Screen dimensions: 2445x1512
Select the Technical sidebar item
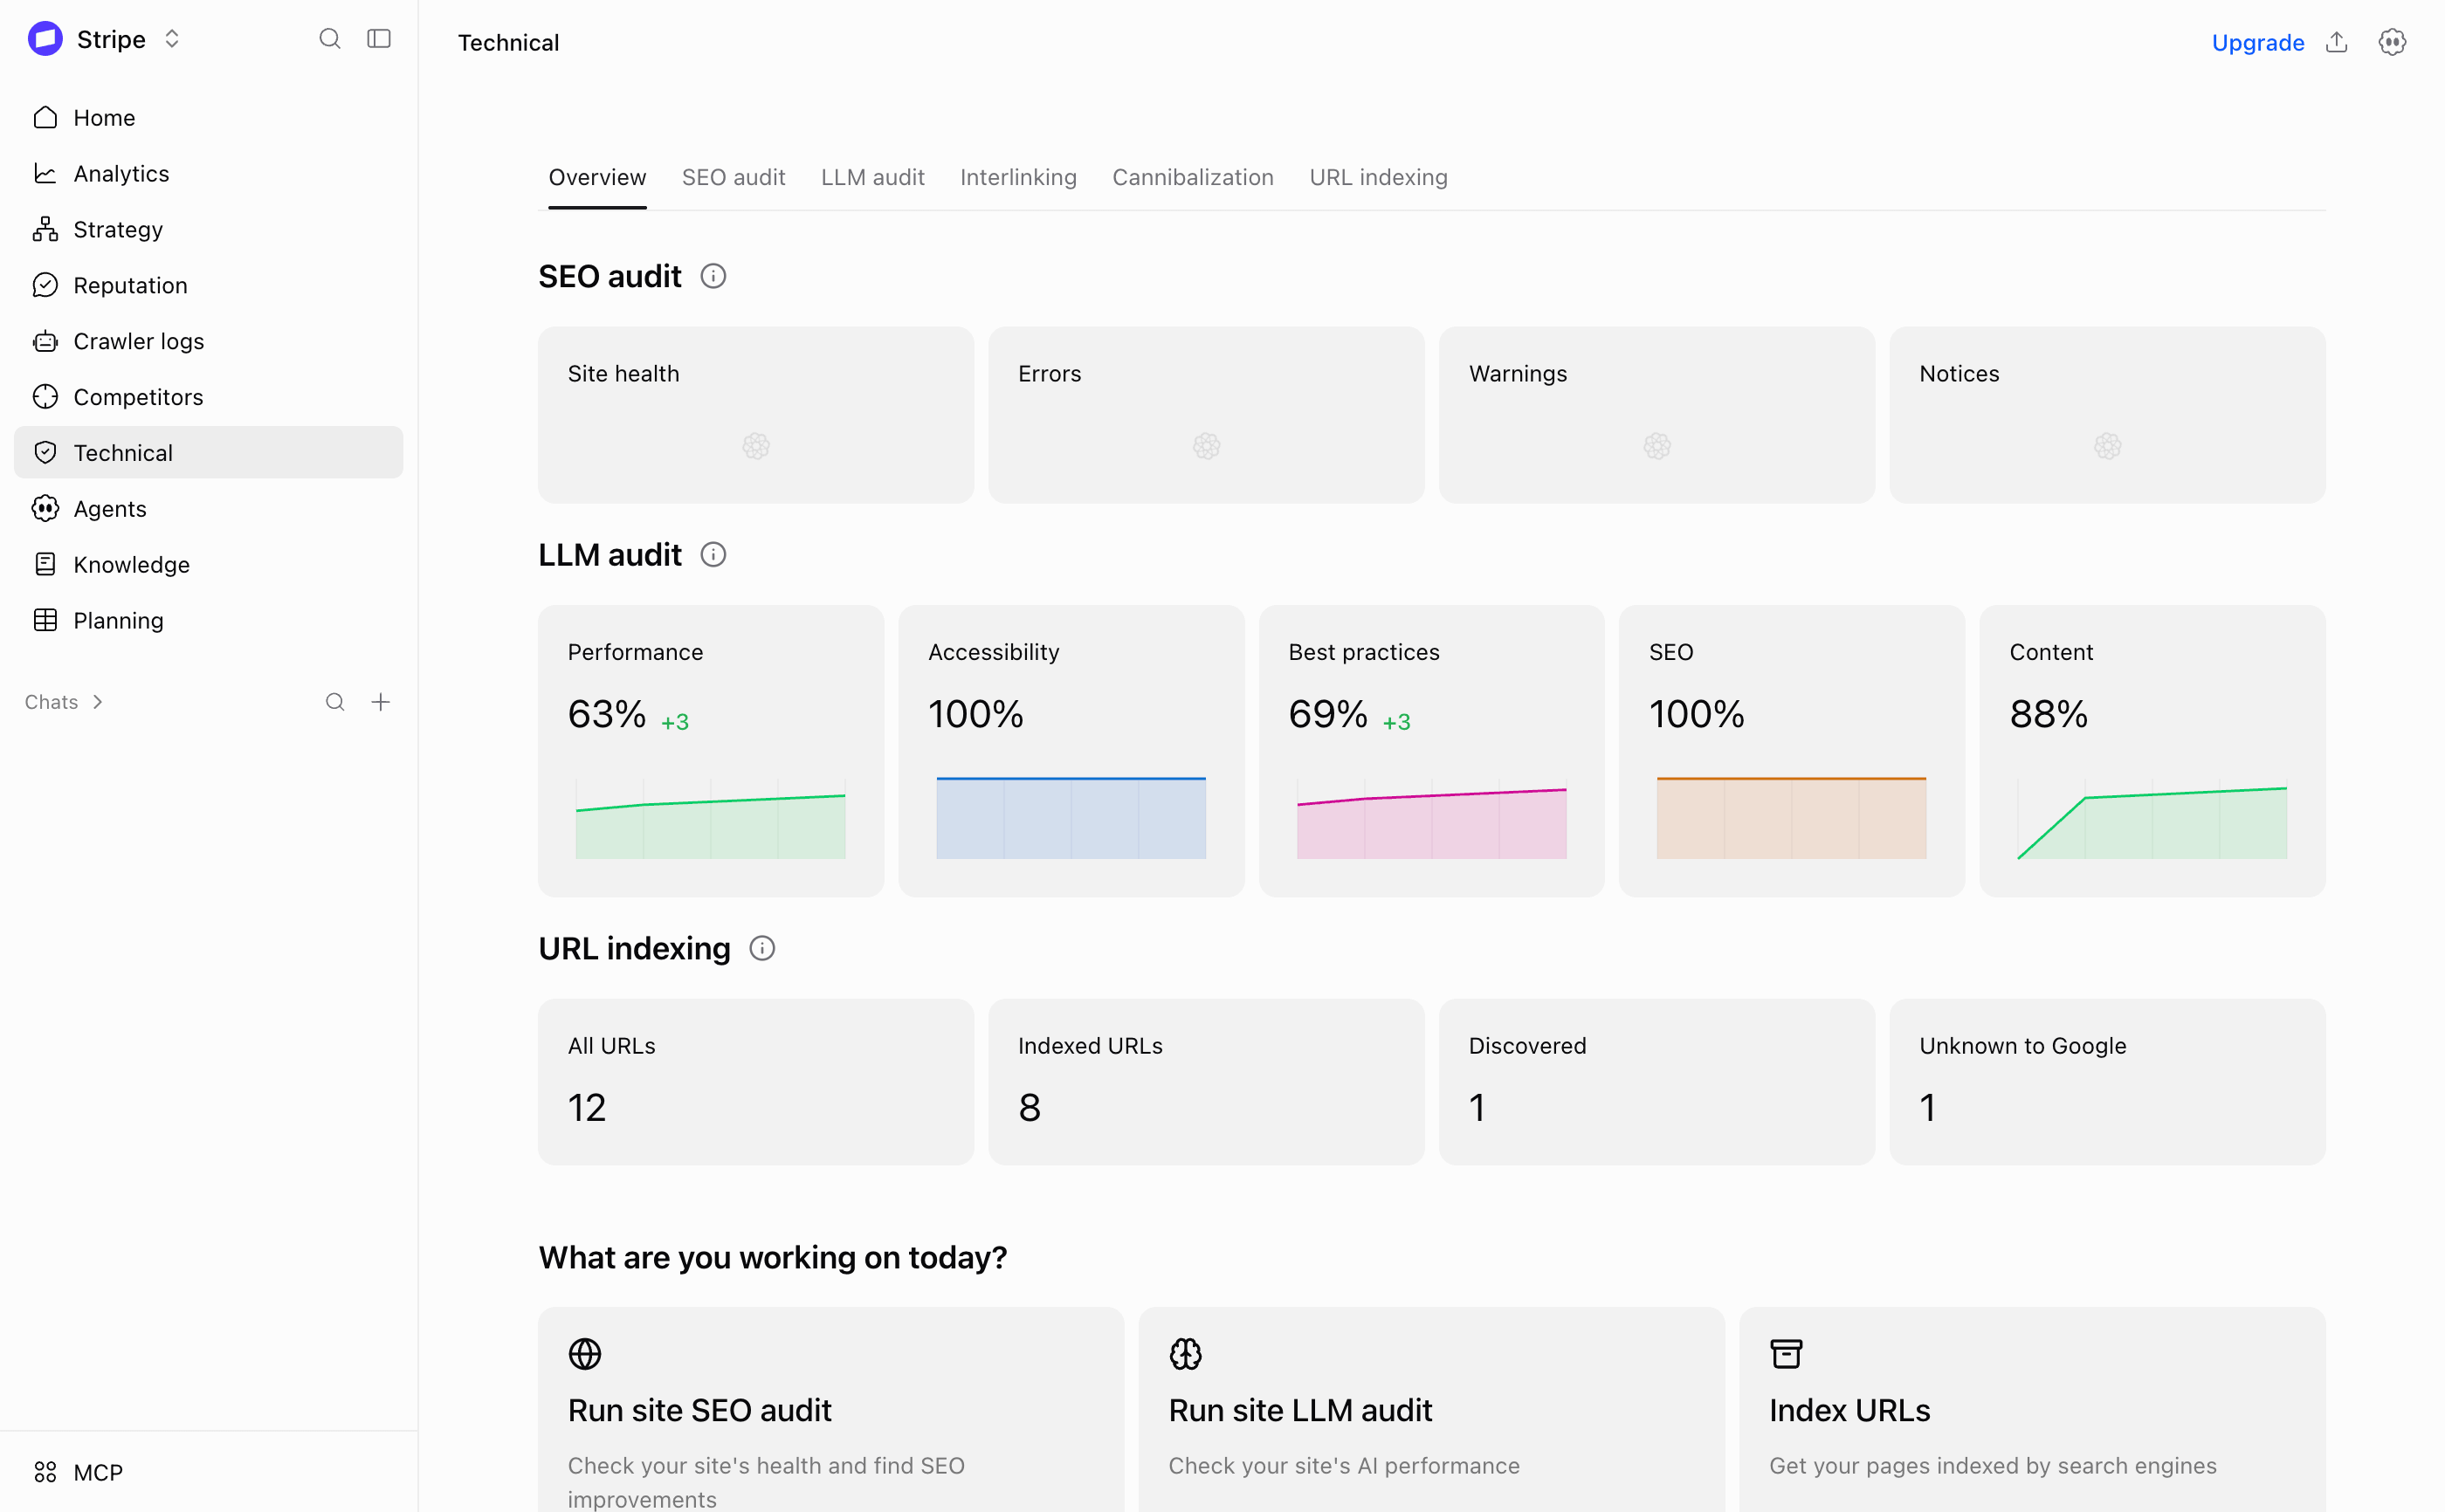click(x=208, y=452)
